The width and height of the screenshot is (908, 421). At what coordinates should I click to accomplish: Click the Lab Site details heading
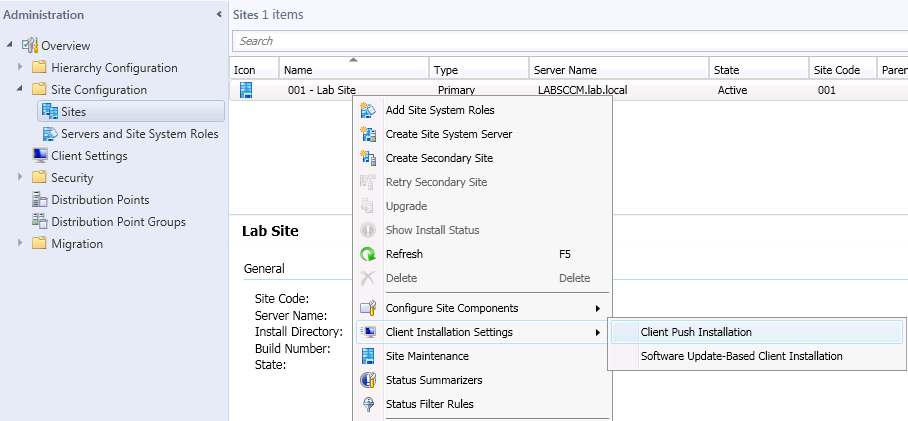point(270,231)
